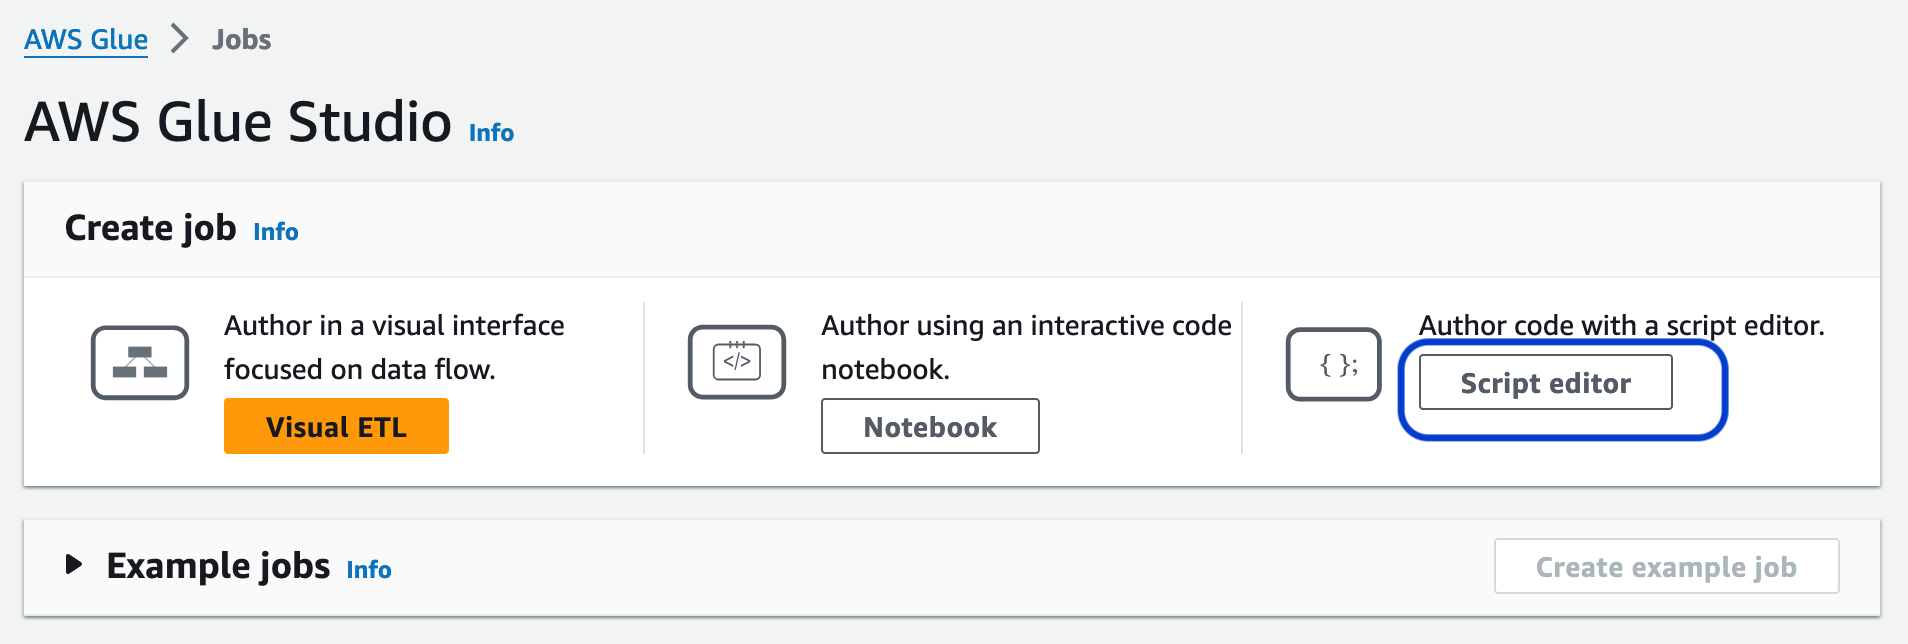Click 'Author in a visual interface' description

[x=394, y=347]
